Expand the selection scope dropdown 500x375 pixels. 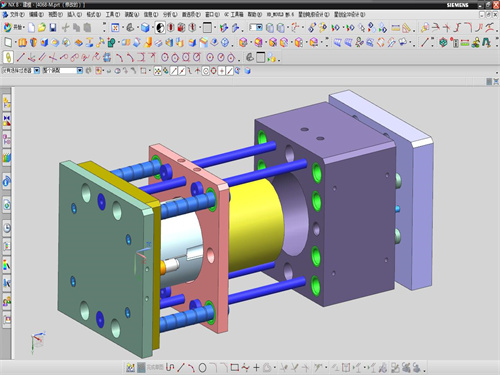[x=80, y=70]
